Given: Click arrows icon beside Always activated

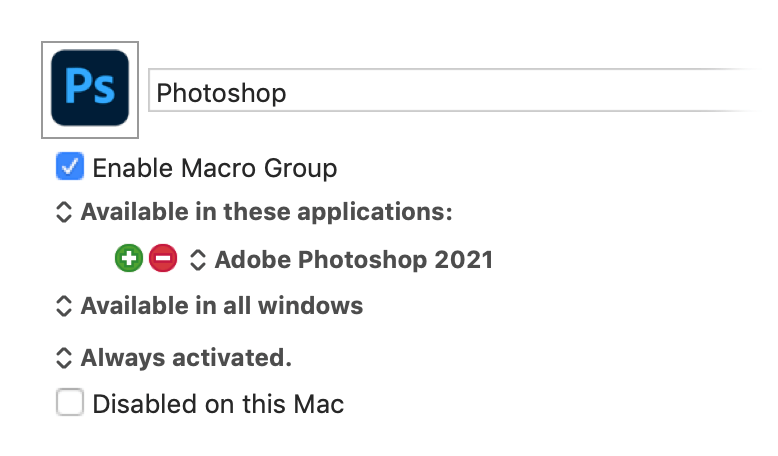Looking at the screenshot, I should [64, 358].
